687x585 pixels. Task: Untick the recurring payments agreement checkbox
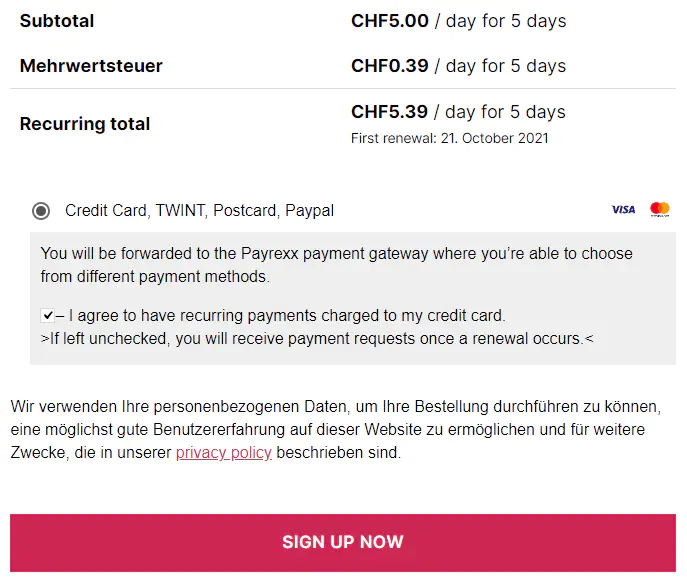(x=47, y=316)
